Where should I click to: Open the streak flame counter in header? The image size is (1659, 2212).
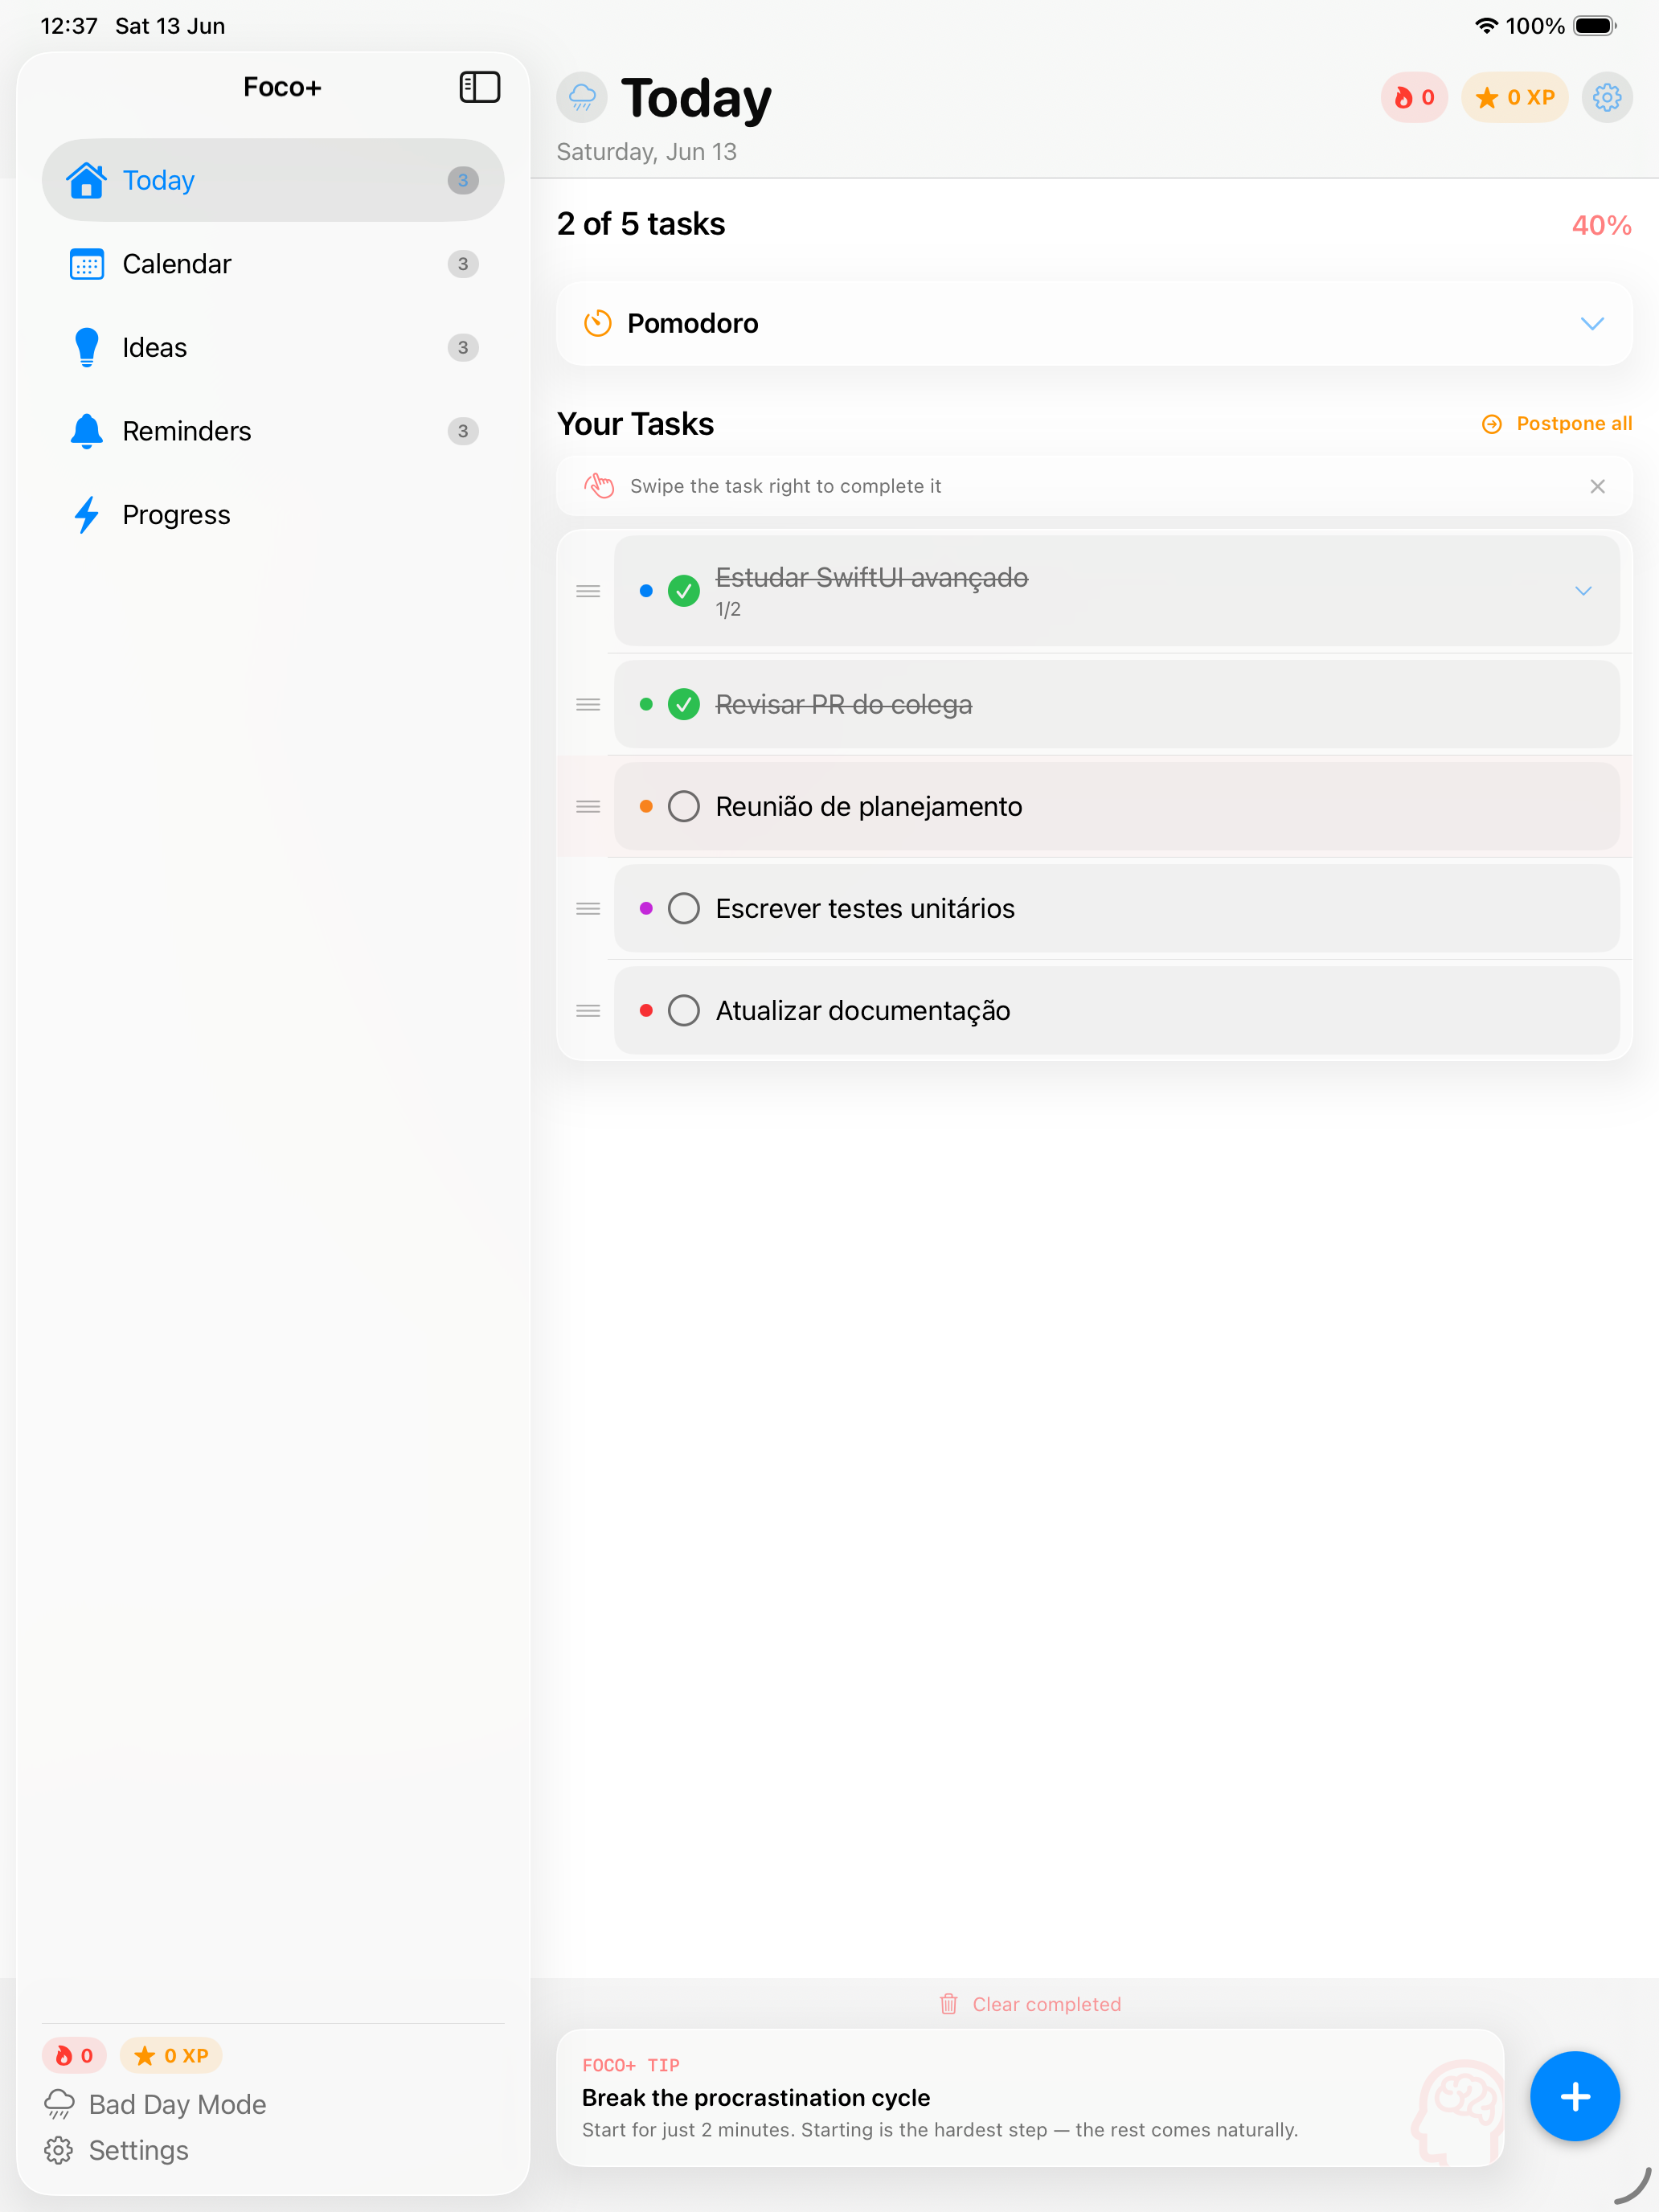click(x=1414, y=97)
